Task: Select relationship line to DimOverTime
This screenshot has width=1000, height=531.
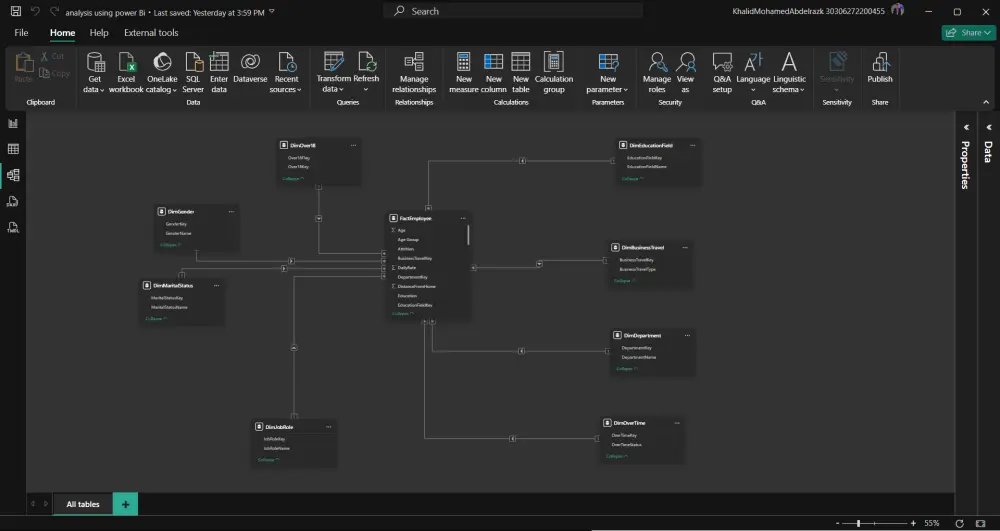Action: [x=513, y=439]
